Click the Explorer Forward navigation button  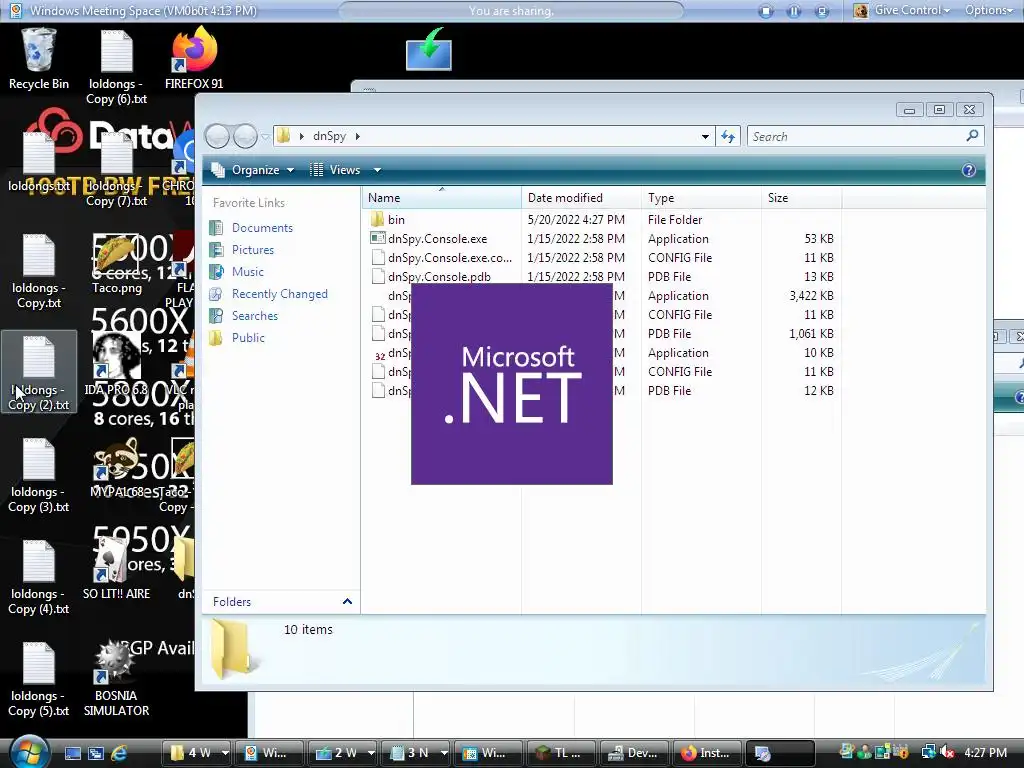pos(246,136)
